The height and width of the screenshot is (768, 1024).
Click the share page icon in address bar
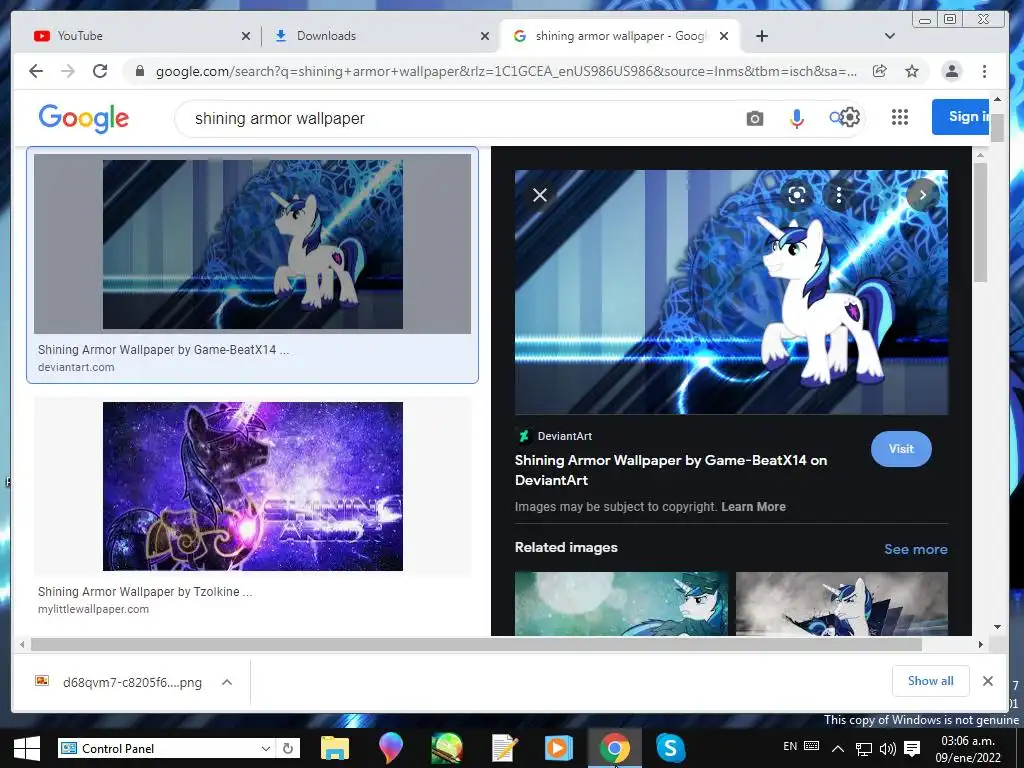tap(880, 71)
